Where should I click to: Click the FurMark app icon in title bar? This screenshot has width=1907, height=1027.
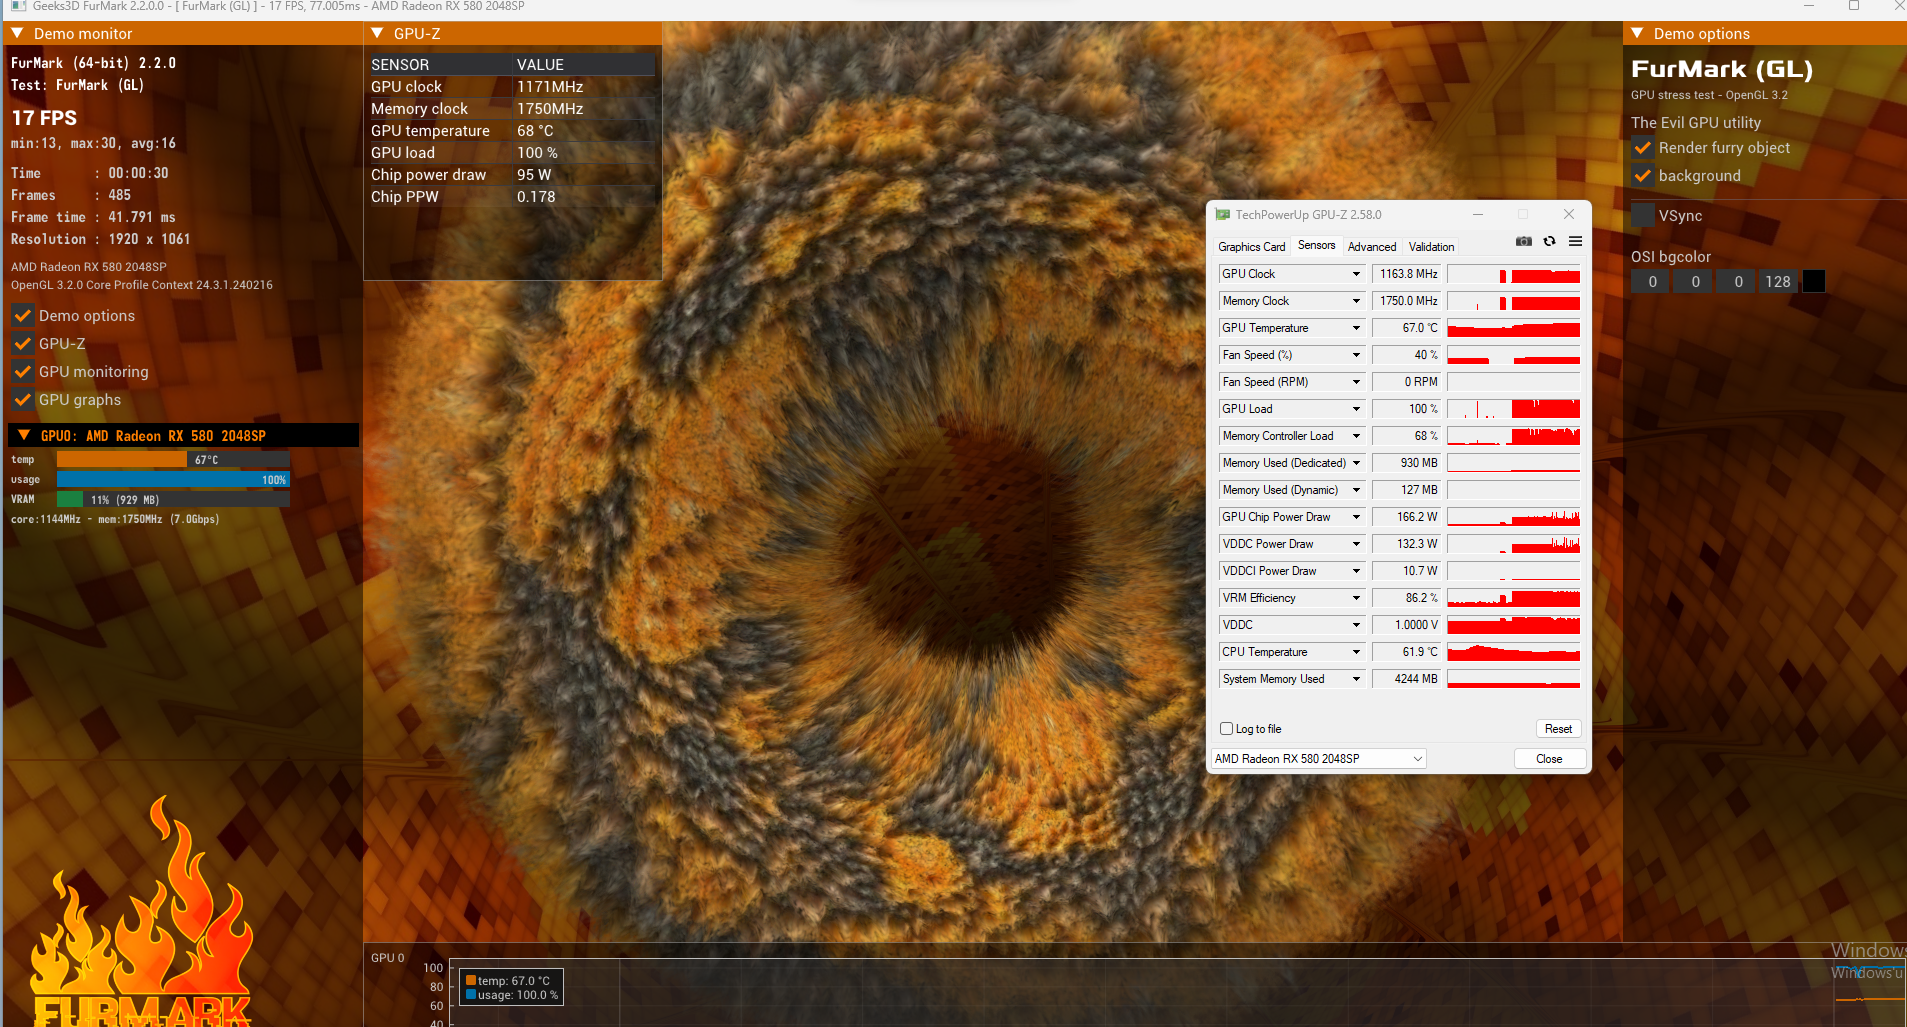tap(18, 6)
